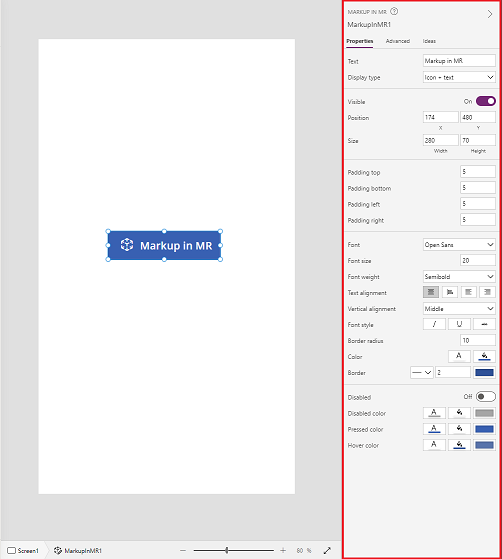This screenshot has height=559, width=502.
Task: Click the mixed reality icon on the canvas button
Action: (127, 245)
